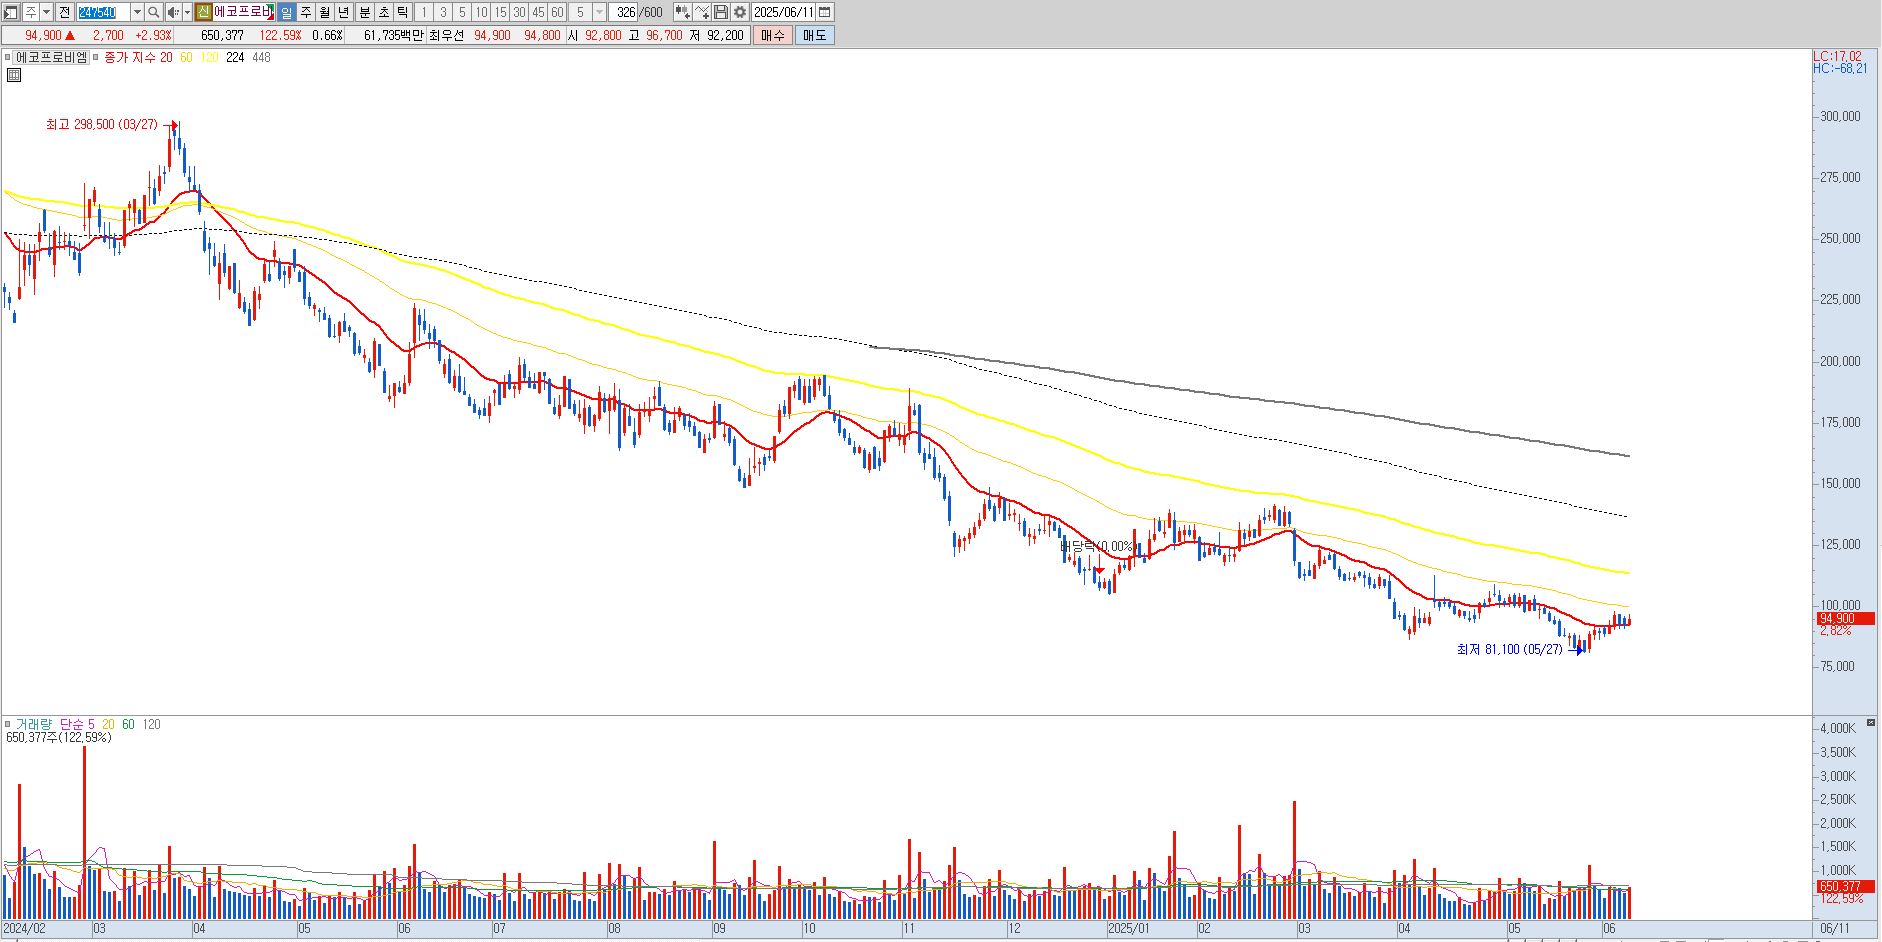
Task: Click moving average 224 legend label
Action: 235,57
